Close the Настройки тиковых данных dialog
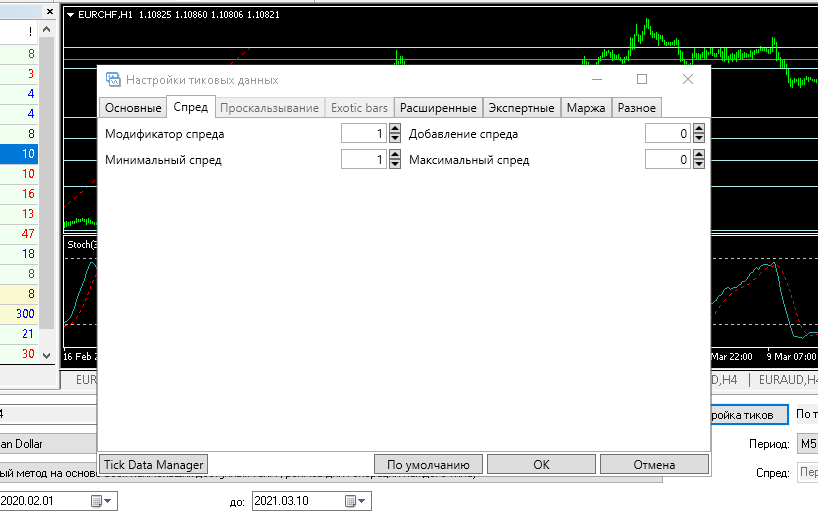Viewport: 818px width, 514px height. (688, 79)
